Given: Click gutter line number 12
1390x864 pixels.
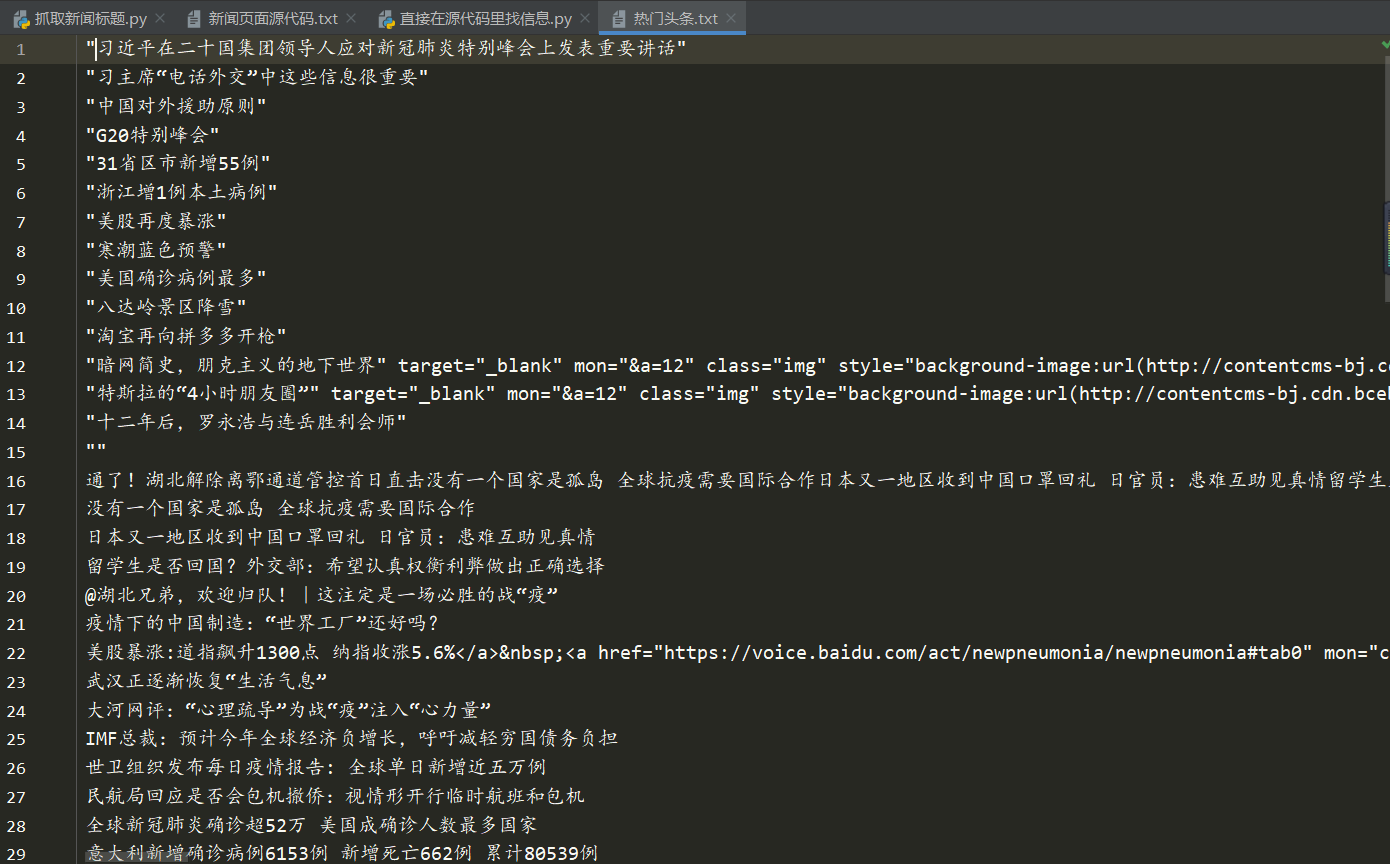Looking at the screenshot, I should click(15, 365).
